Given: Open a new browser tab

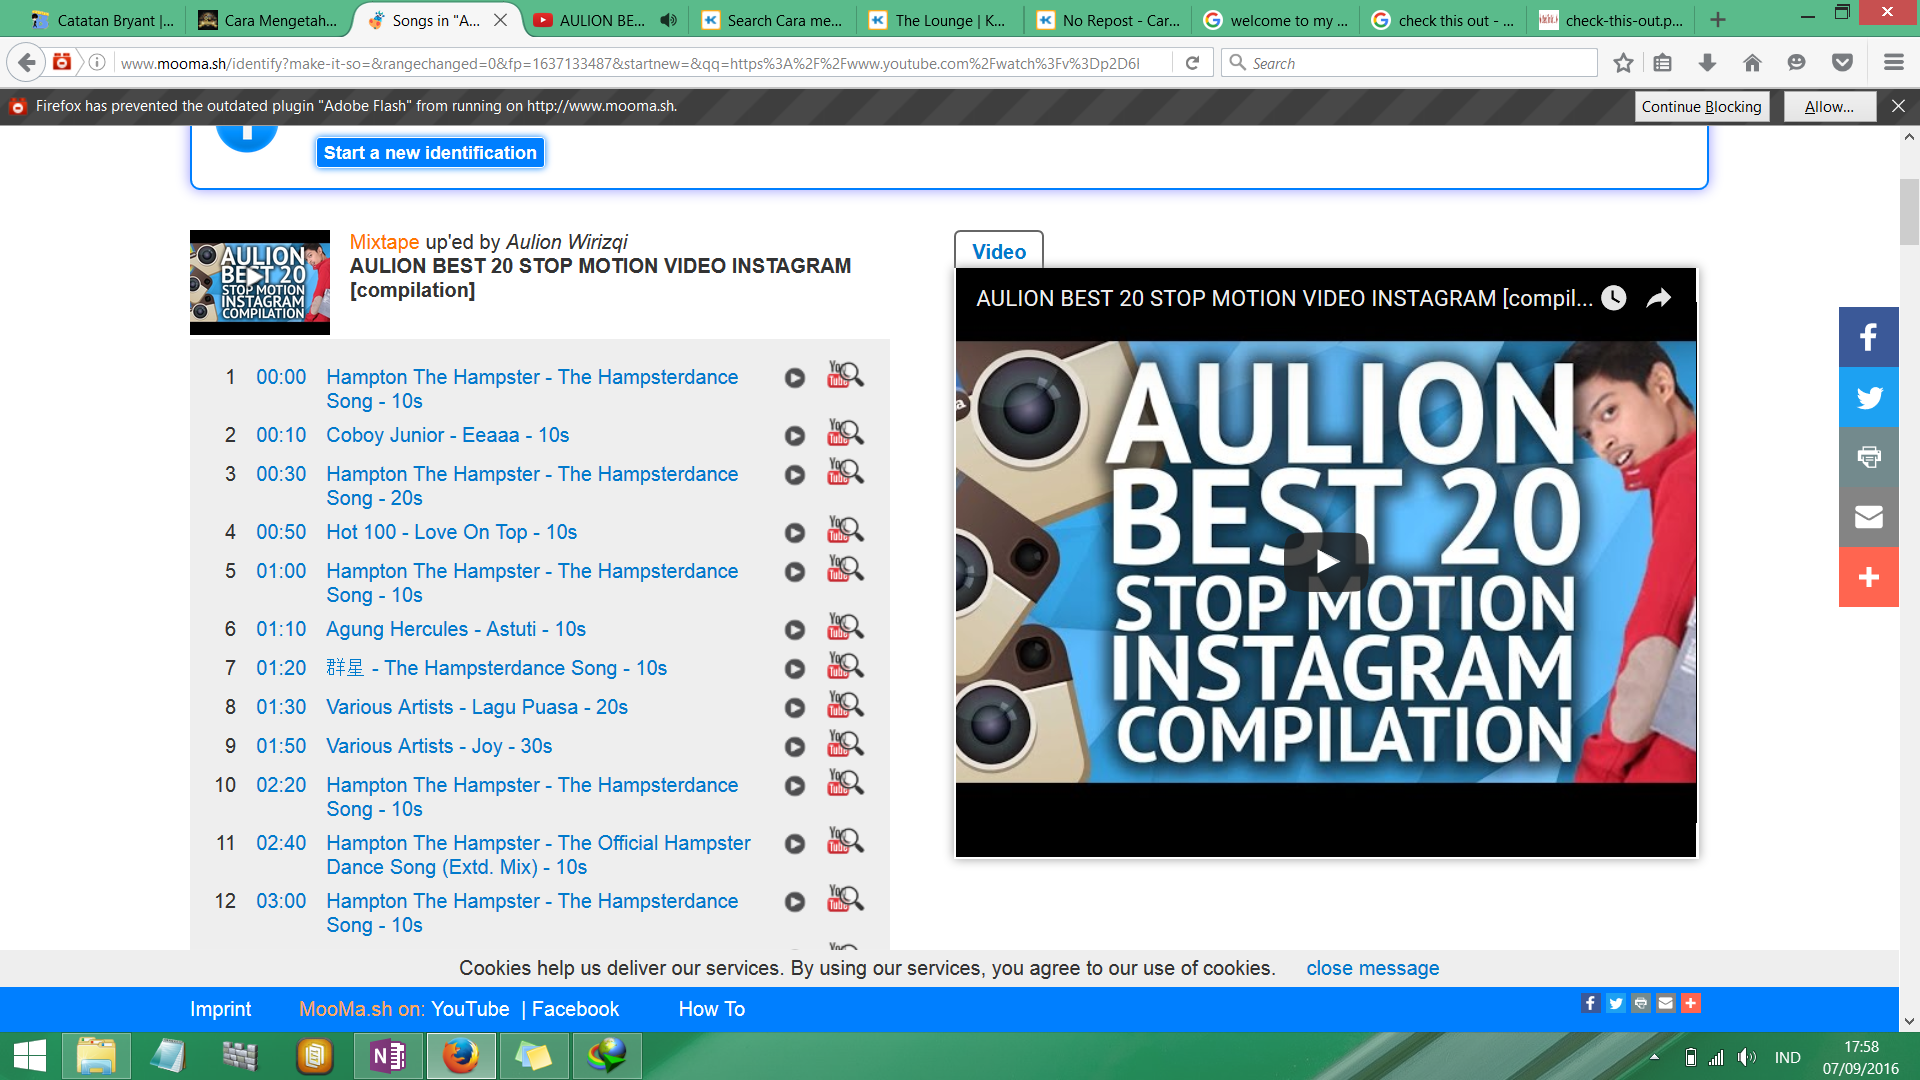Looking at the screenshot, I should coord(1718,20).
